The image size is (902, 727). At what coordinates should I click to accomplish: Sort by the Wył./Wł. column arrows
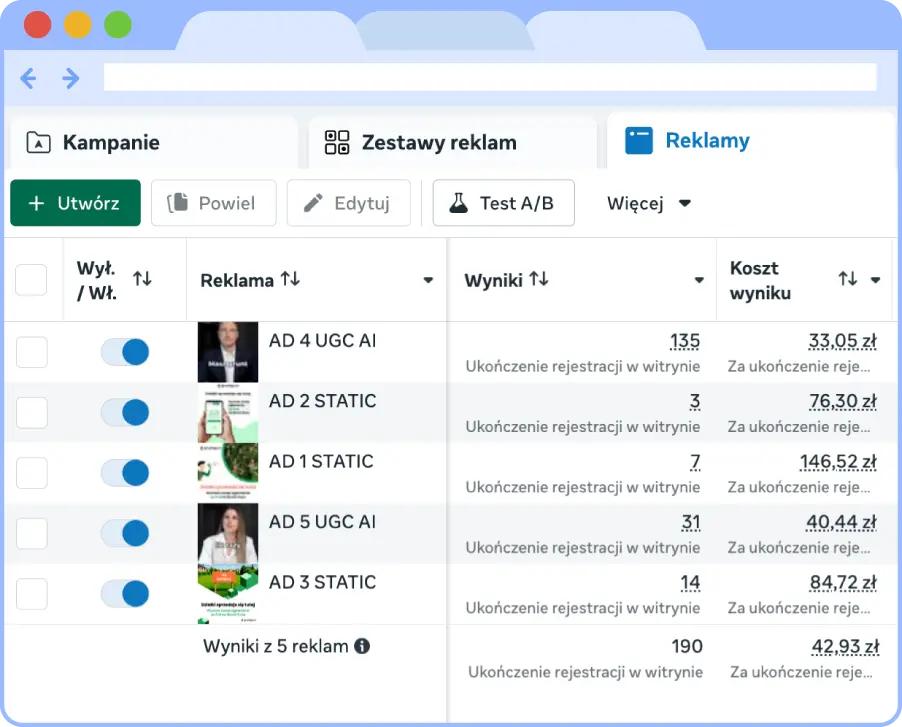point(142,279)
